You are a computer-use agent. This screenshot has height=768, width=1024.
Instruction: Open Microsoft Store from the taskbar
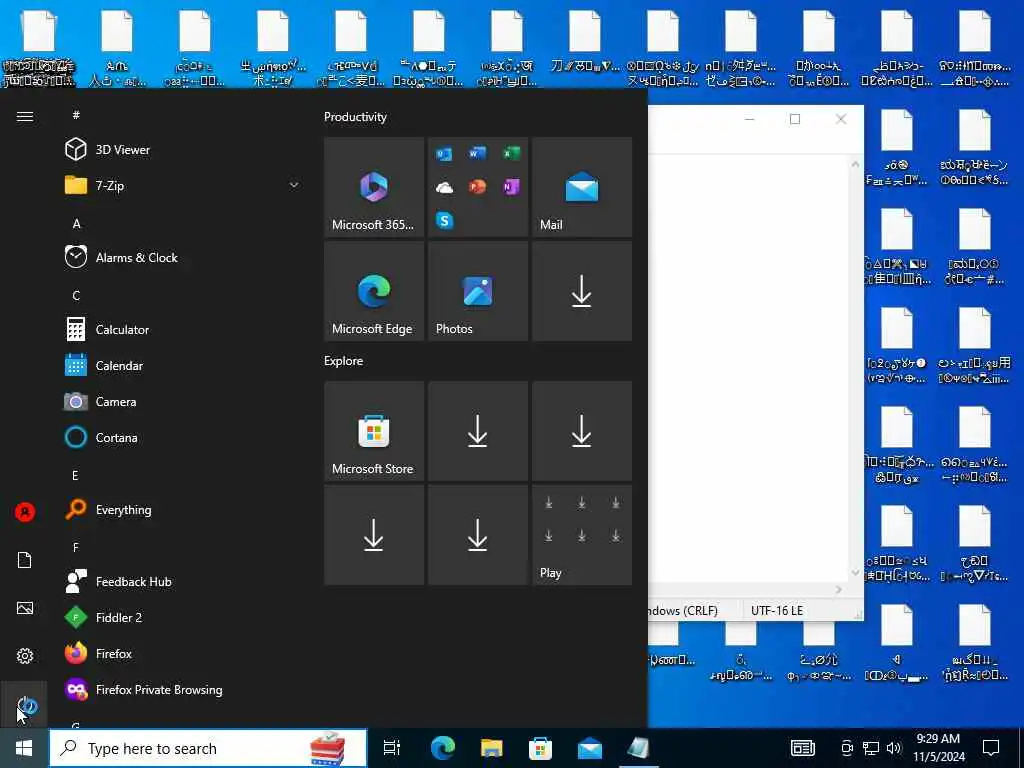click(540, 748)
